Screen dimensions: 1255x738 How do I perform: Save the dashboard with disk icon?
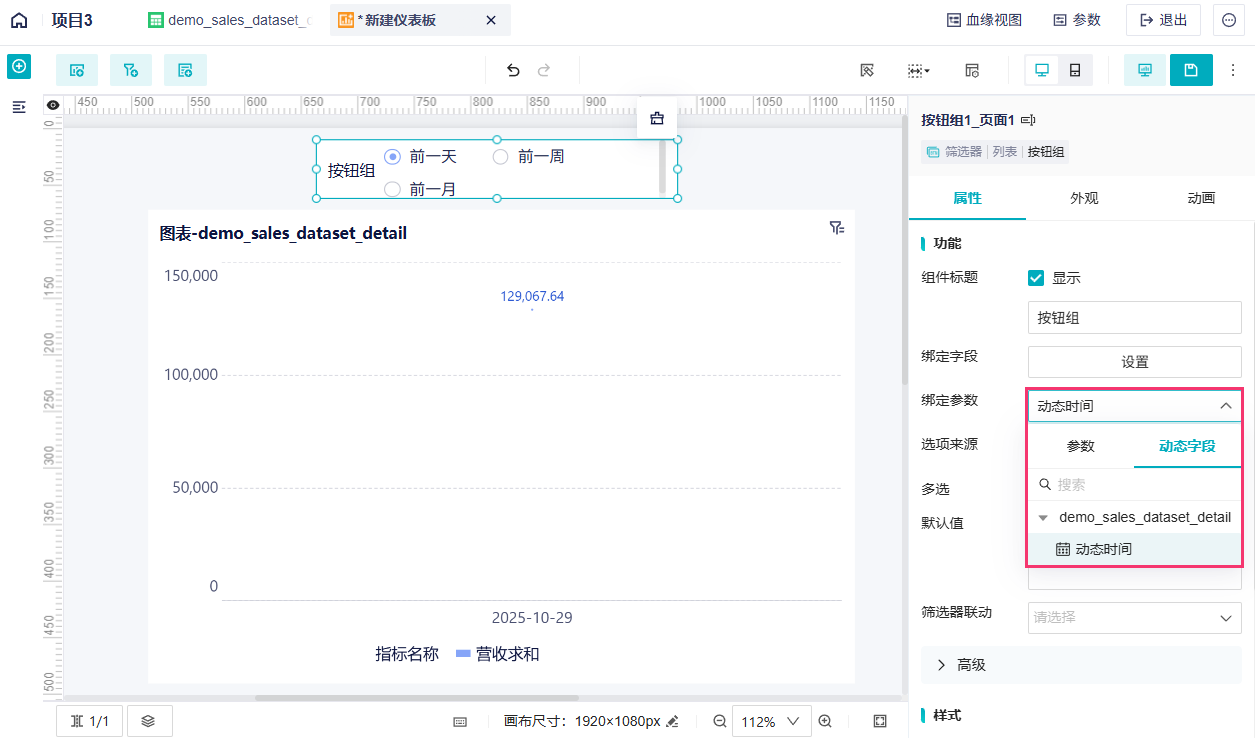[1191, 70]
